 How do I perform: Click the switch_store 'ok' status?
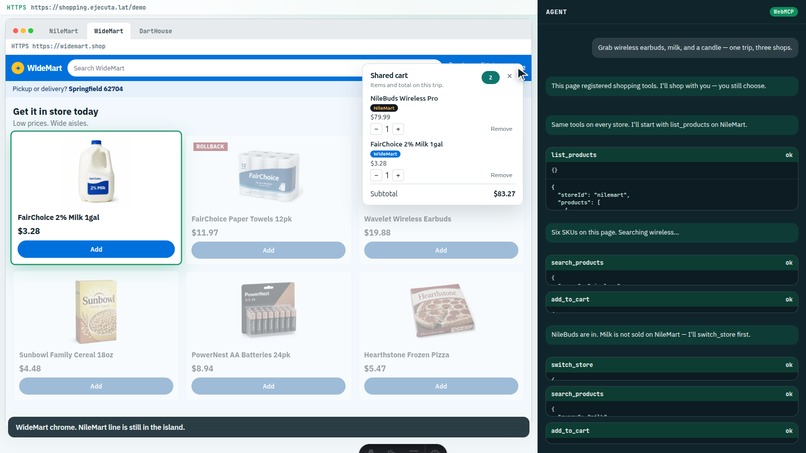pos(789,365)
